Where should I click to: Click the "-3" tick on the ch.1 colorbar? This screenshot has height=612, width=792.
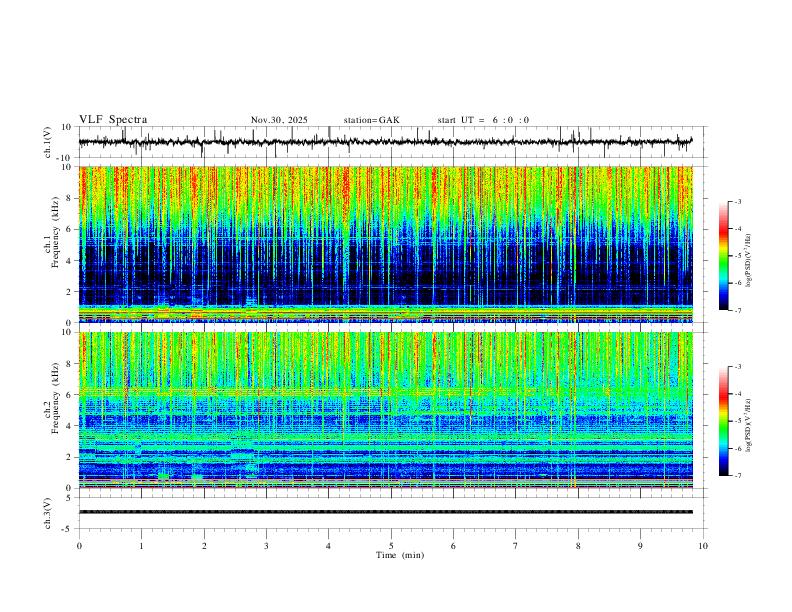click(737, 201)
